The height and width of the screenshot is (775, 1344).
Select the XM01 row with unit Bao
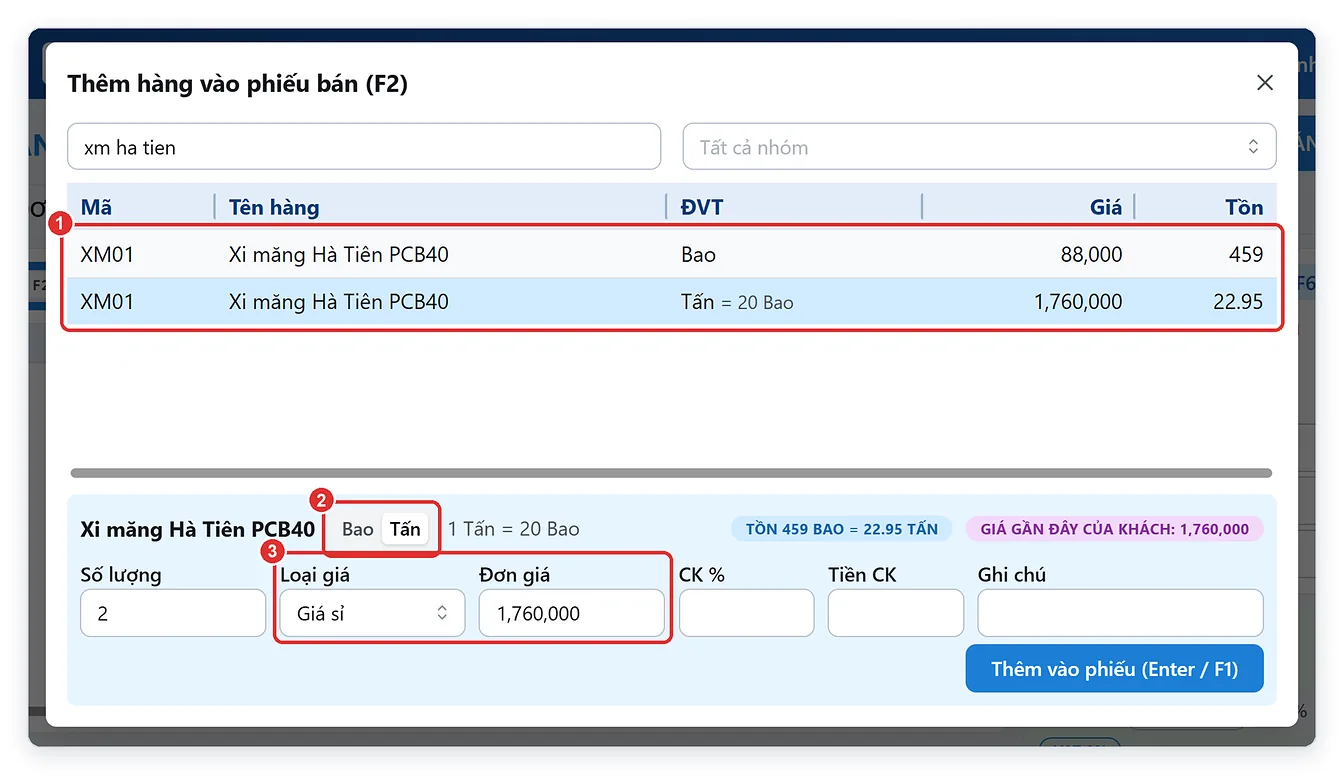(672, 255)
